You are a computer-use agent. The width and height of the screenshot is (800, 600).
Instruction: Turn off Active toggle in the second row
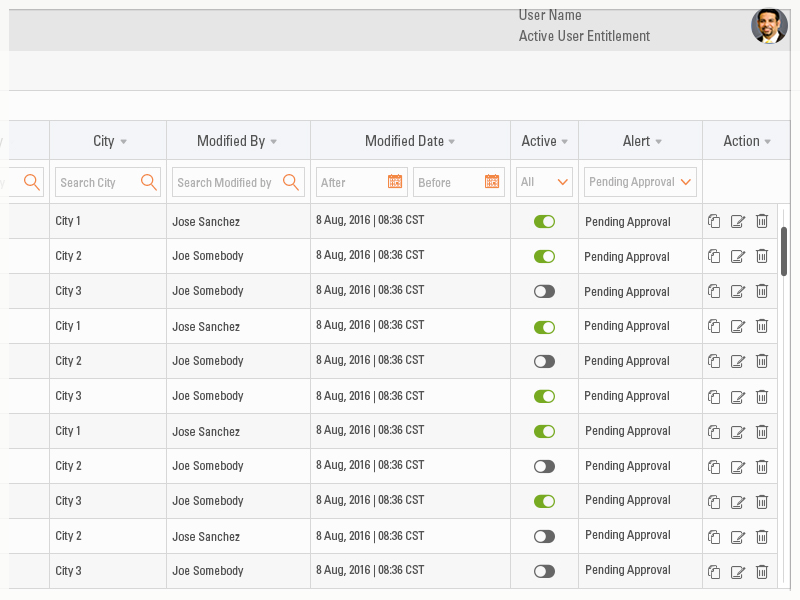[x=544, y=257]
